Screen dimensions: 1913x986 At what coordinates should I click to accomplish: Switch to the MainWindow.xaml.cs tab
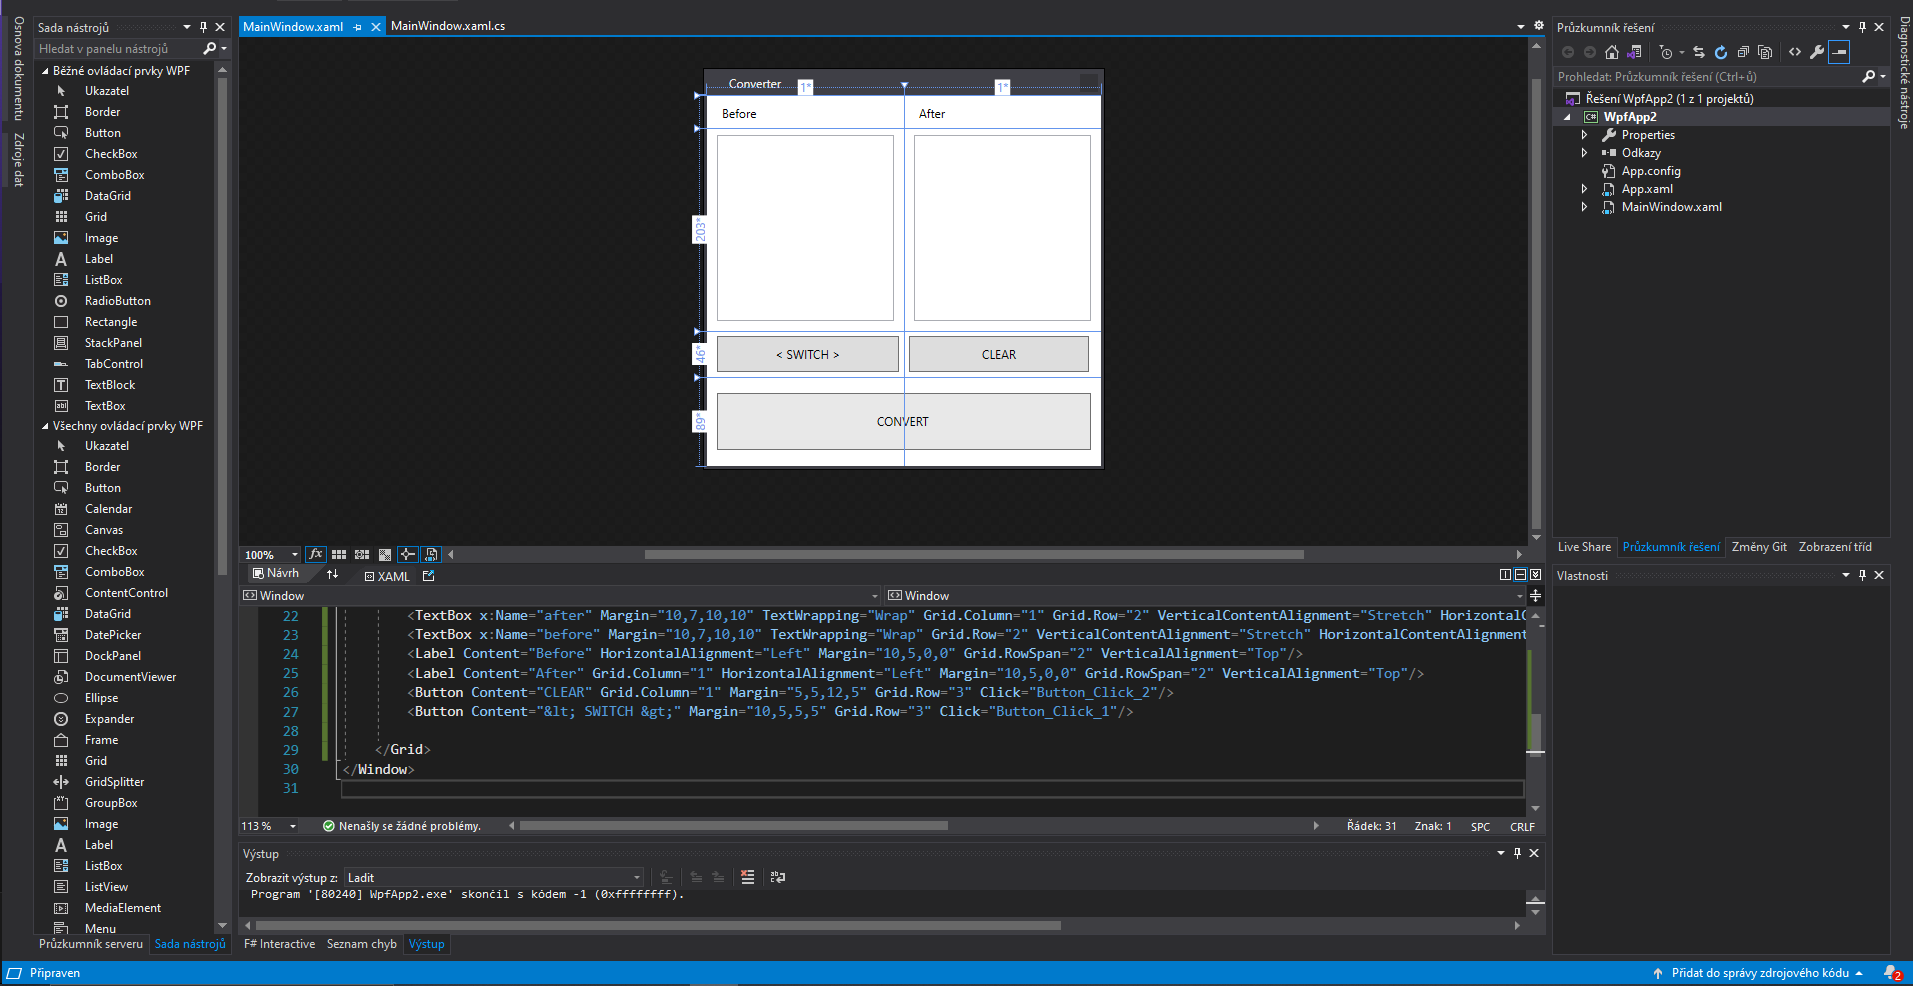[447, 26]
